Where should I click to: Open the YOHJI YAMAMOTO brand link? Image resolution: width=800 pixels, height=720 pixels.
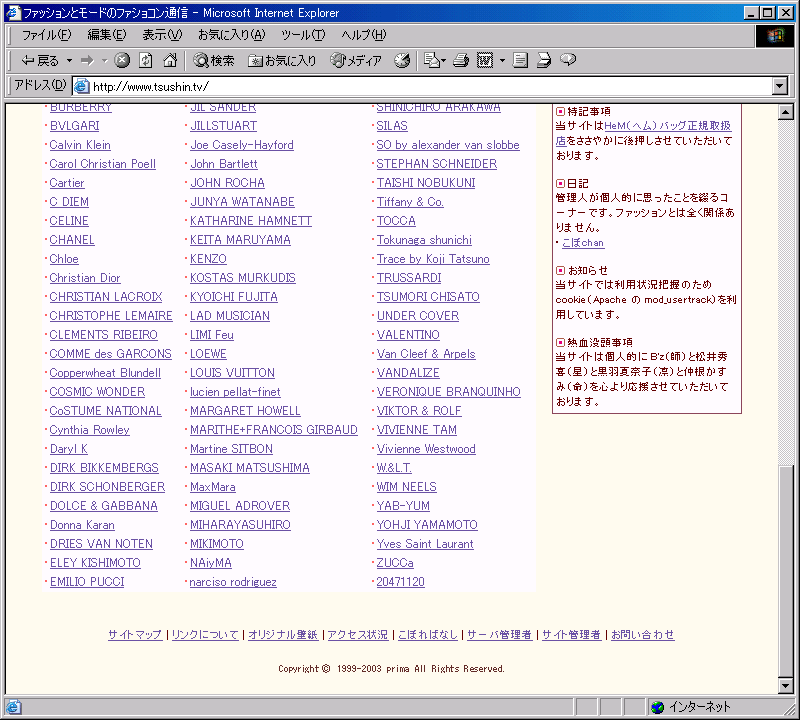427,525
